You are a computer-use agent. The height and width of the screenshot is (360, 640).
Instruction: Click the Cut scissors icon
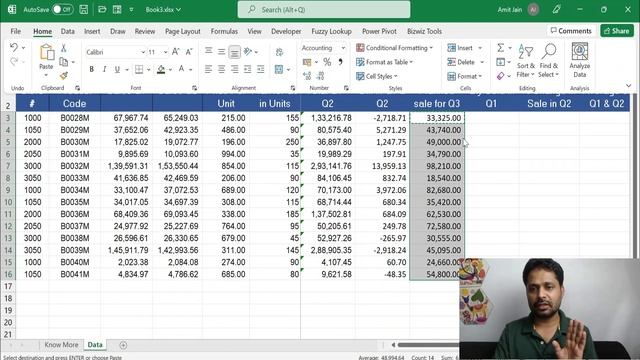[64, 48]
